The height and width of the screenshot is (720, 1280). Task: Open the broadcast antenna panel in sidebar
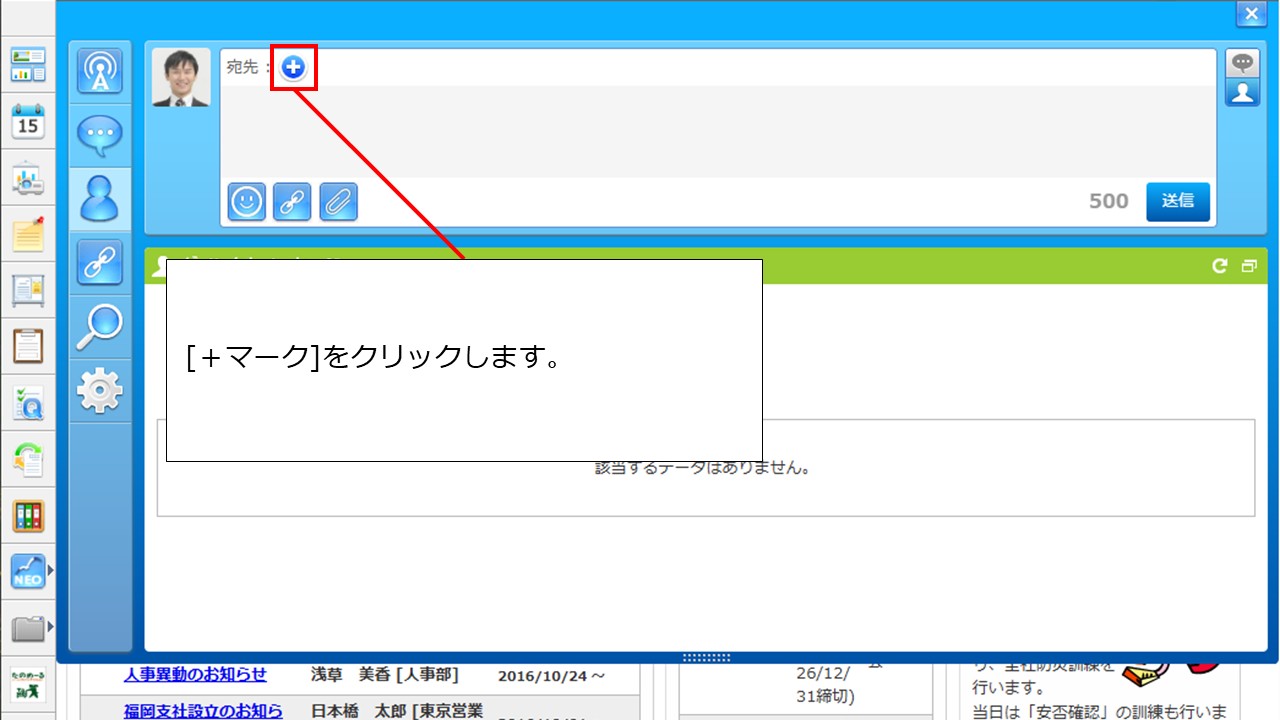[100, 72]
